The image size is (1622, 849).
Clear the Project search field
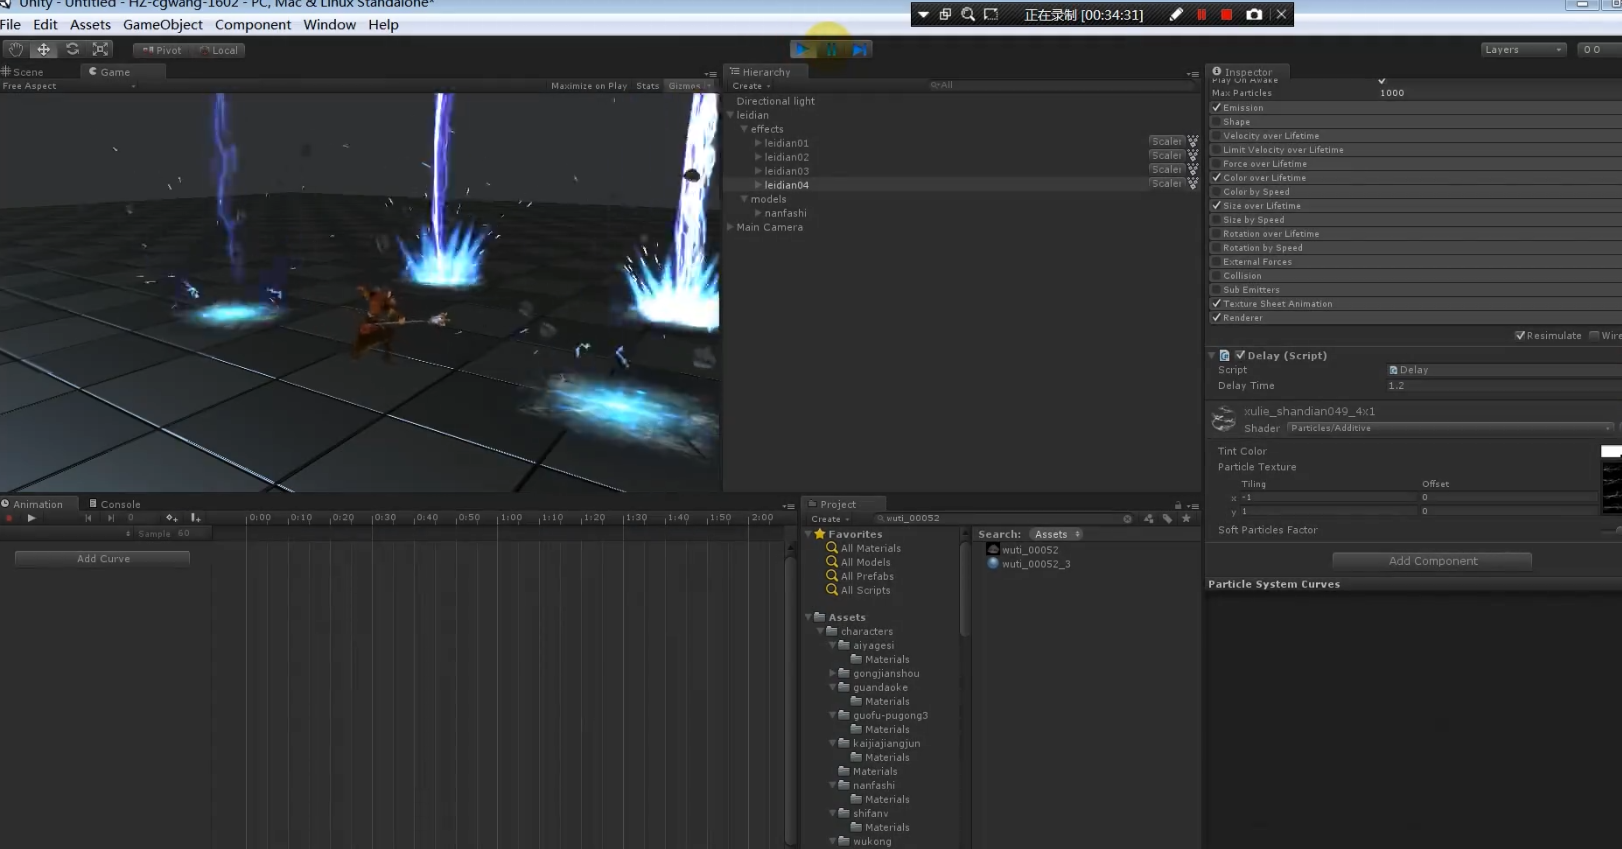[x=1127, y=518]
